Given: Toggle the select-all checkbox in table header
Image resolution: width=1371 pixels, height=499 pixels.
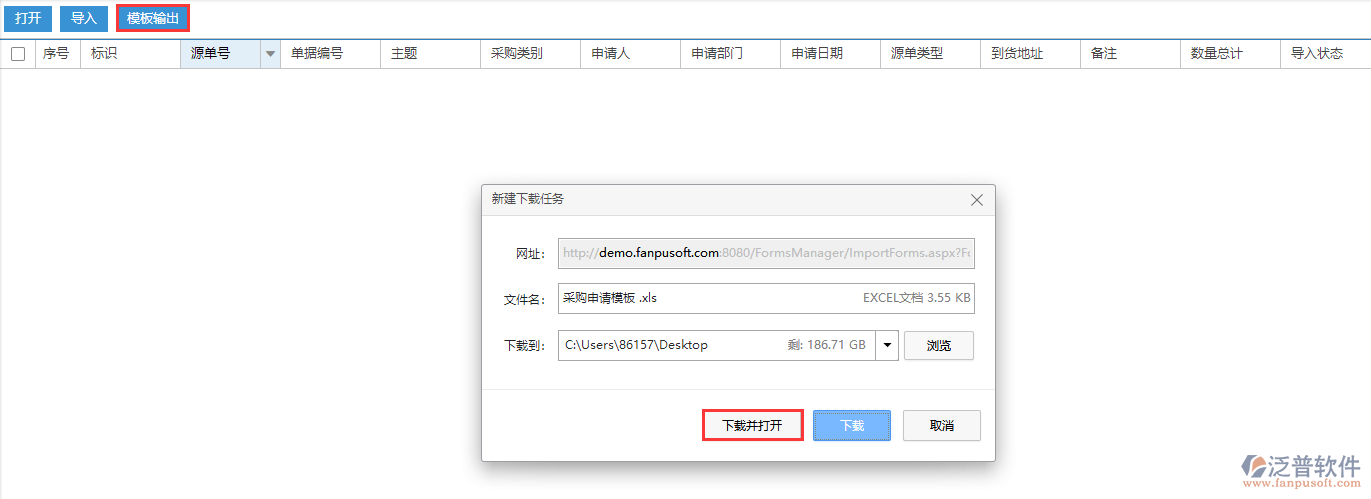Looking at the screenshot, I should tap(18, 54).
